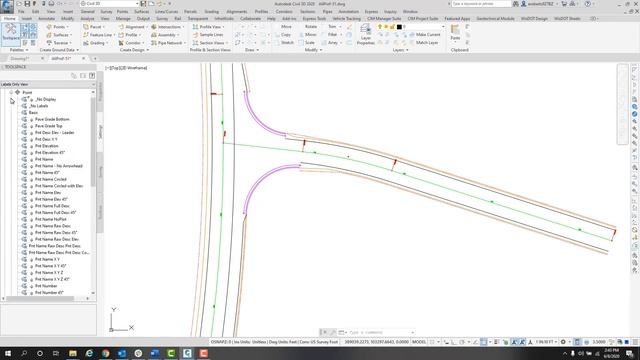
Task: Click the Toolspace help icon
Action: [x=92, y=76]
